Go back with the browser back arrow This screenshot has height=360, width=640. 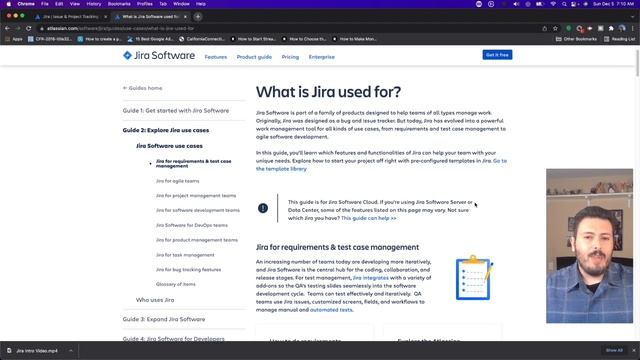coord(7,28)
